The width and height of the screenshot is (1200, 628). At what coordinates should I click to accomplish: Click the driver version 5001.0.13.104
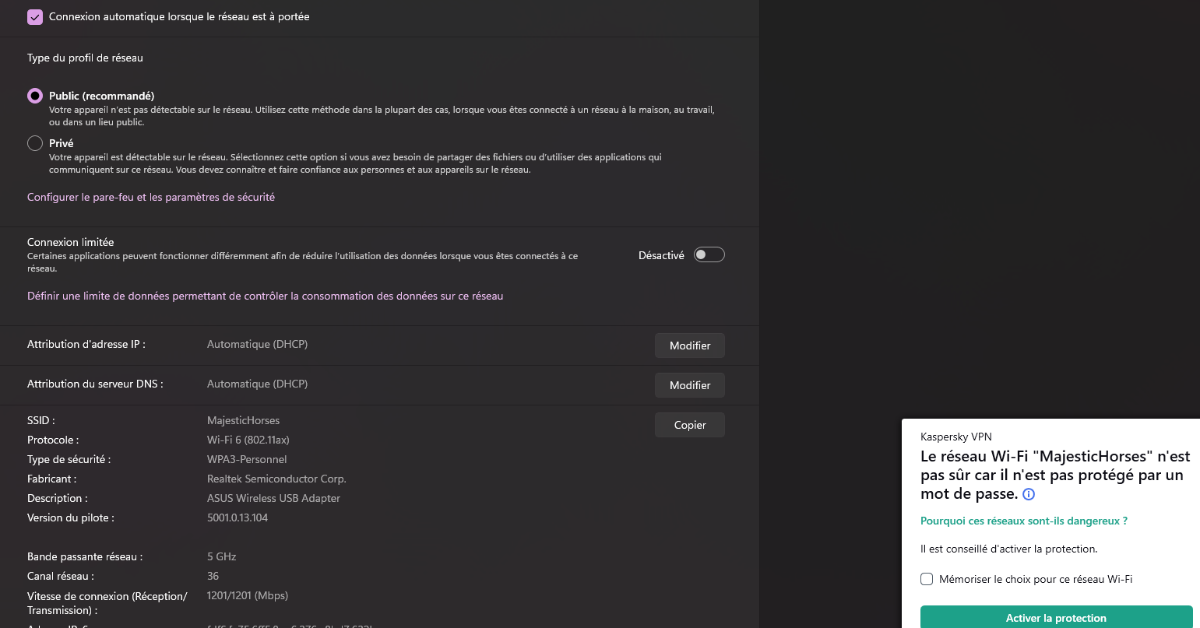click(x=237, y=518)
